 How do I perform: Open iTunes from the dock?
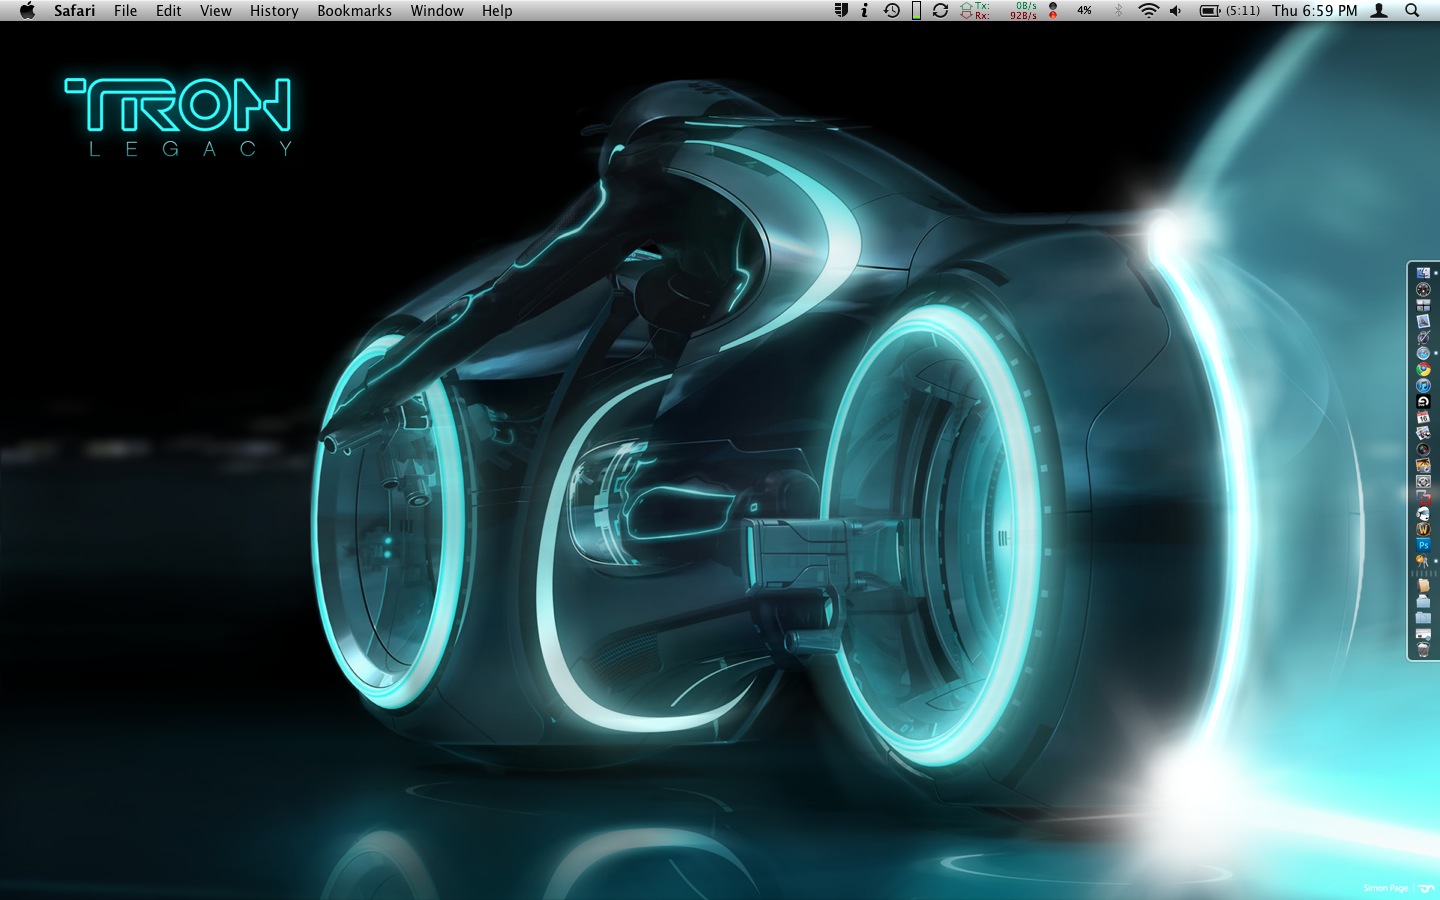click(1423, 385)
